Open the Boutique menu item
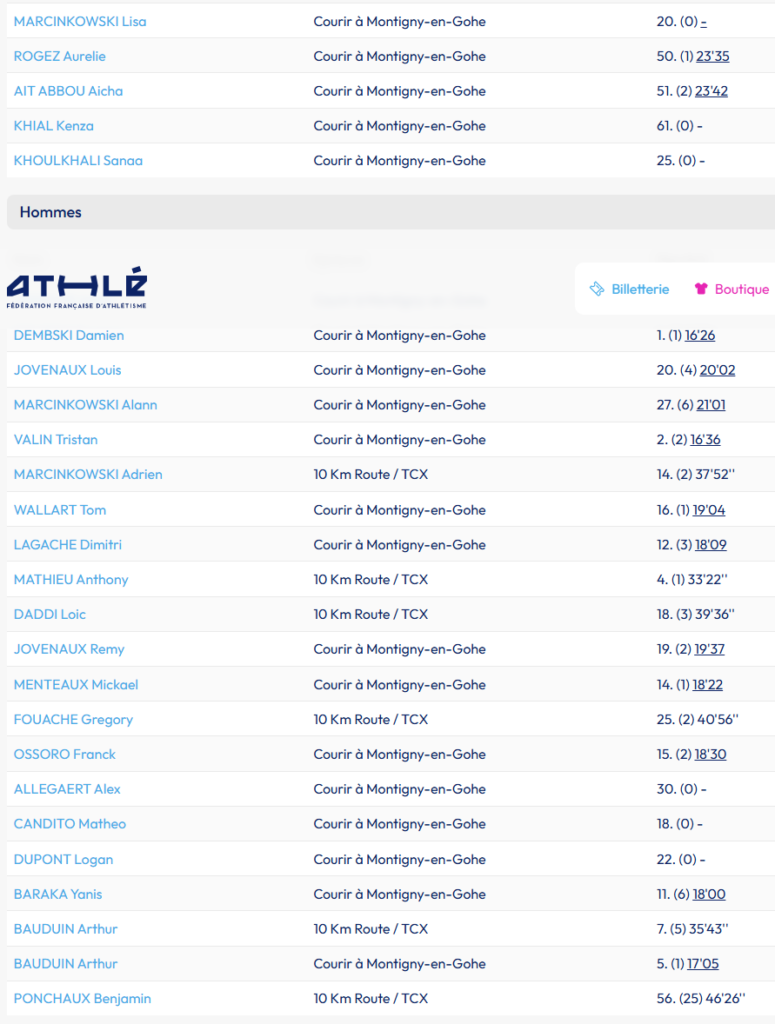 click(x=741, y=289)
